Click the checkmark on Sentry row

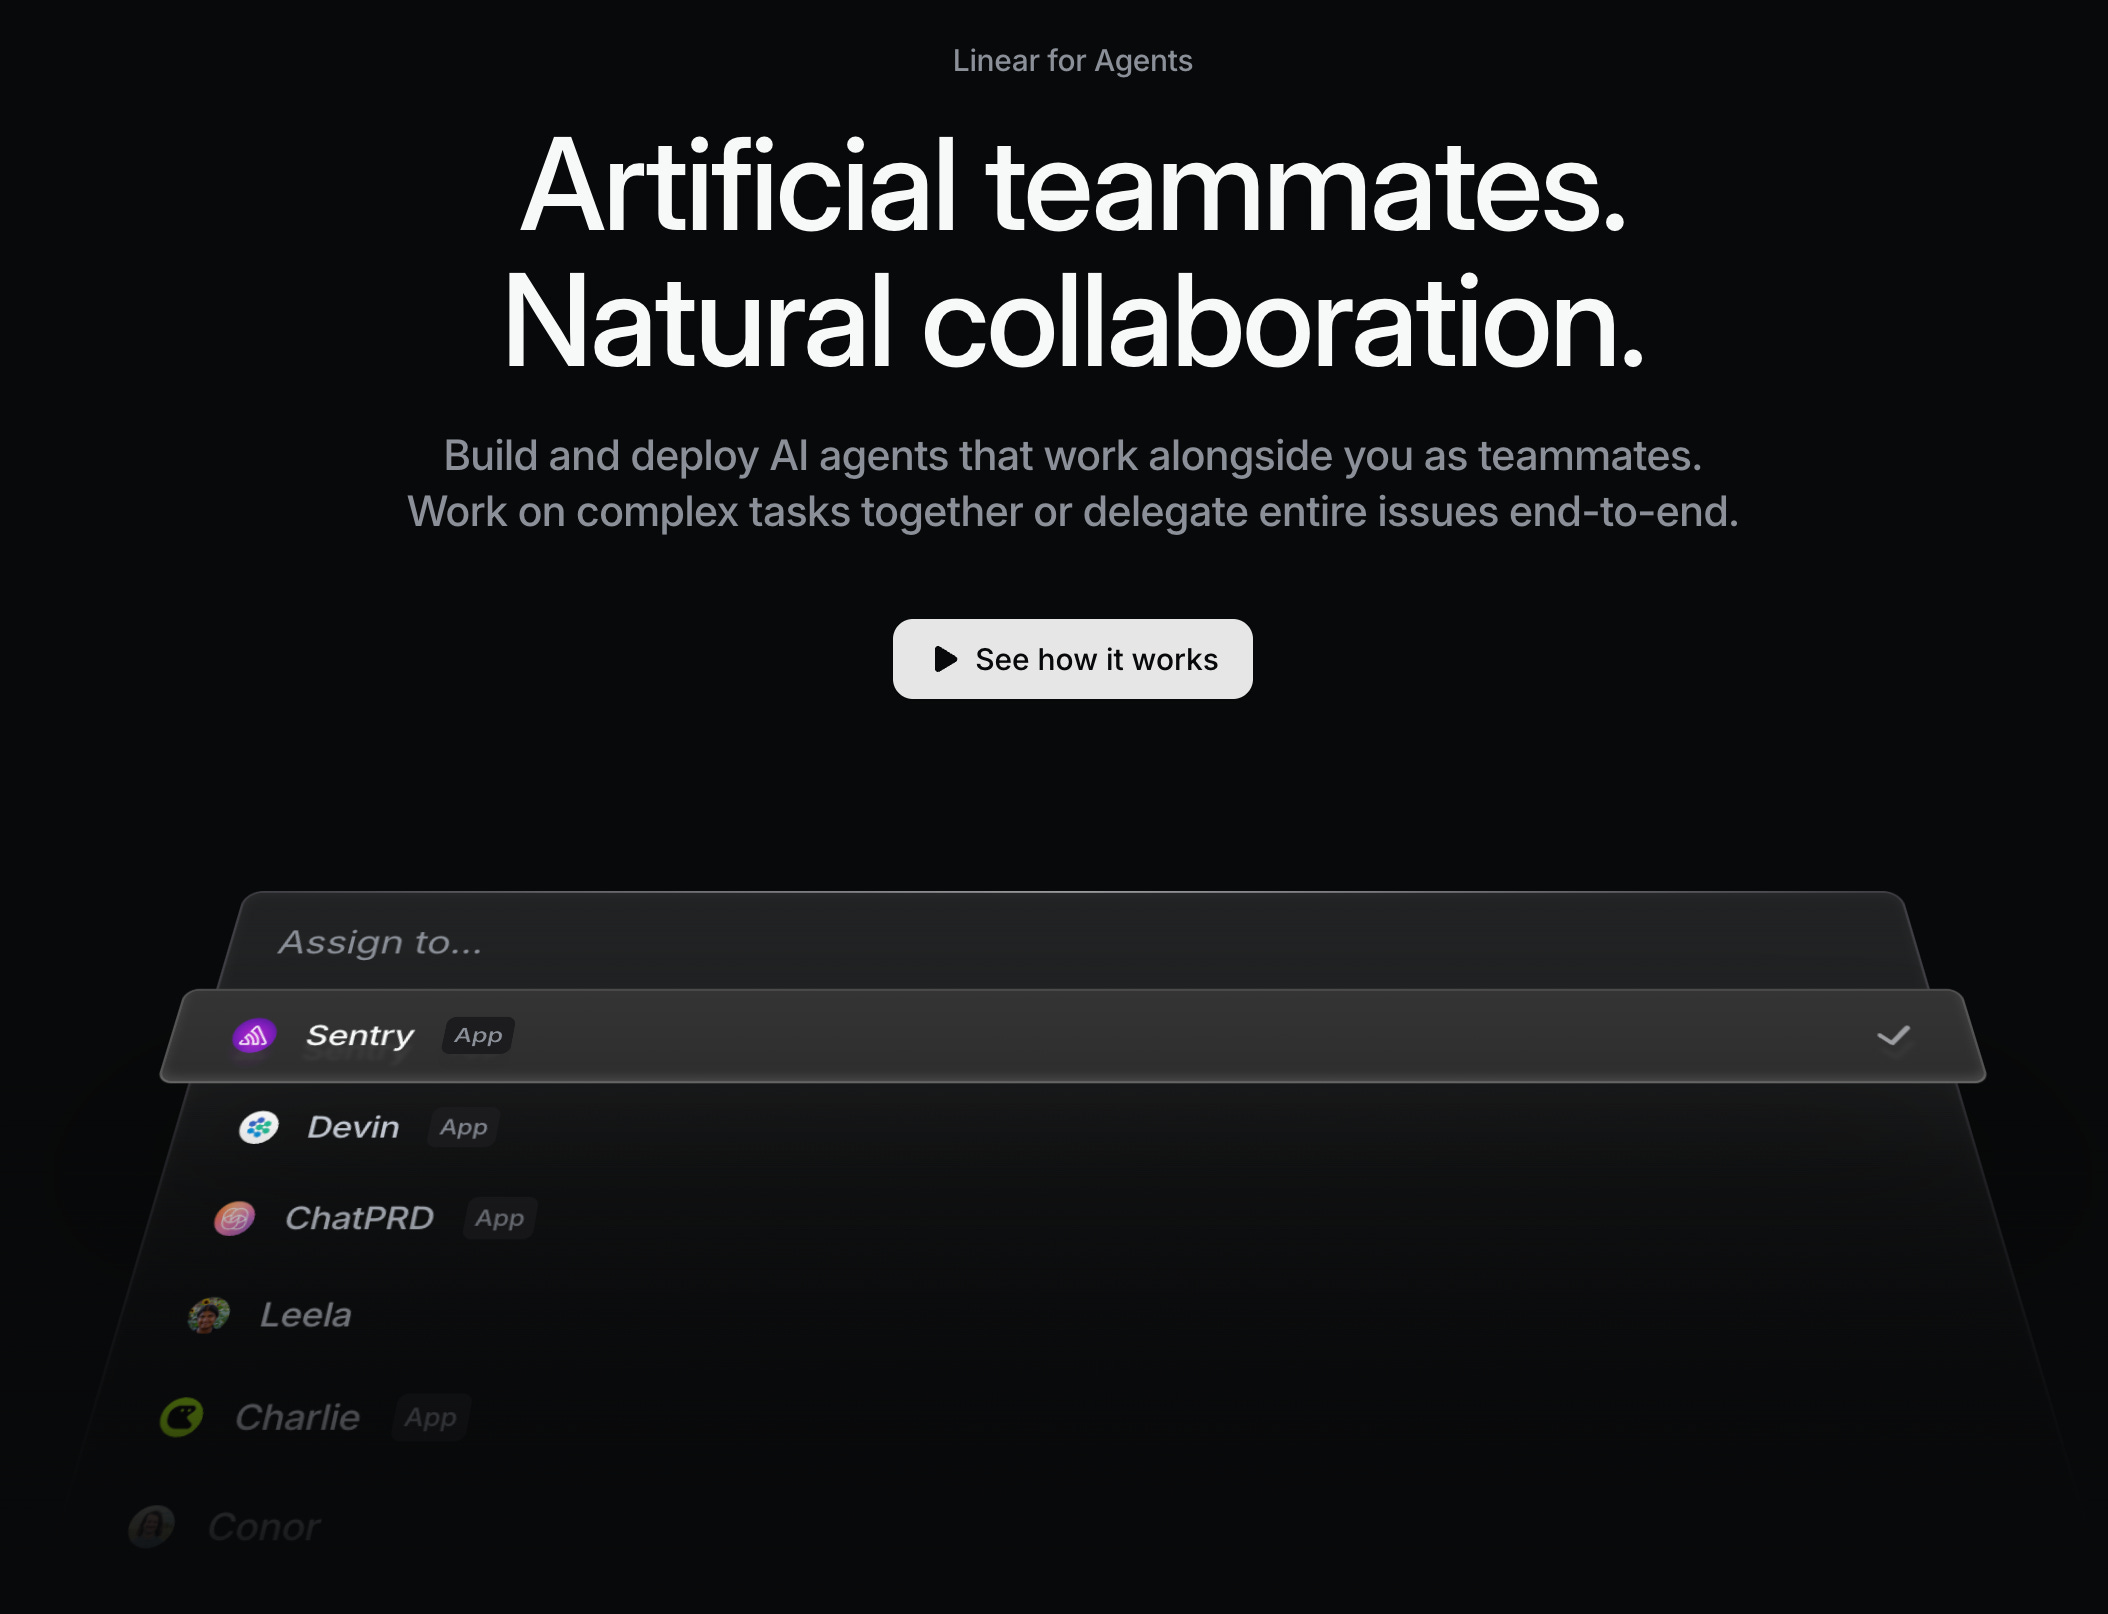click(x=1893, y=1036)
